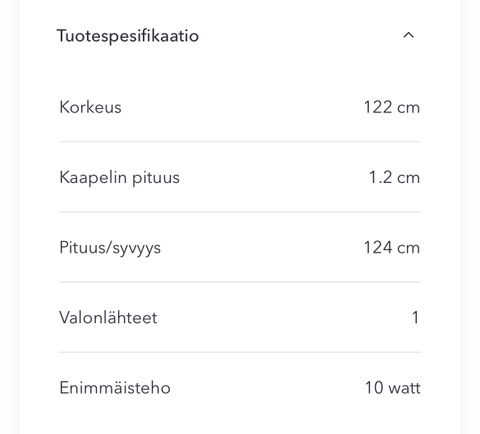This screenshot has height=434, width=480.
Task: Click the 1.2 cm cable length value
Action: click(x=394, y=177)
